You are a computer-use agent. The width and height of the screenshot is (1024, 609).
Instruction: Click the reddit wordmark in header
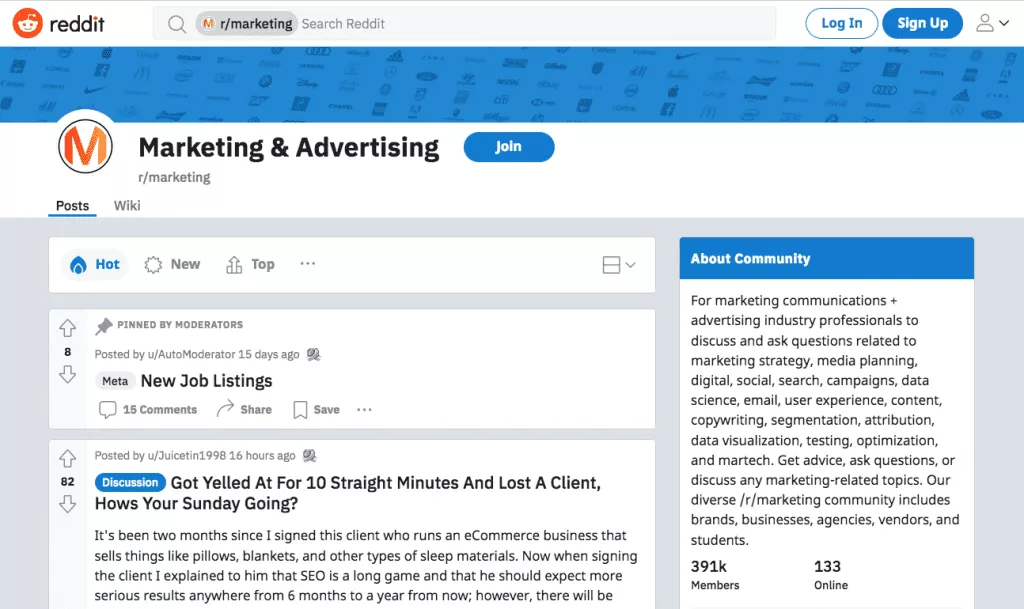[x=76, y=24]
